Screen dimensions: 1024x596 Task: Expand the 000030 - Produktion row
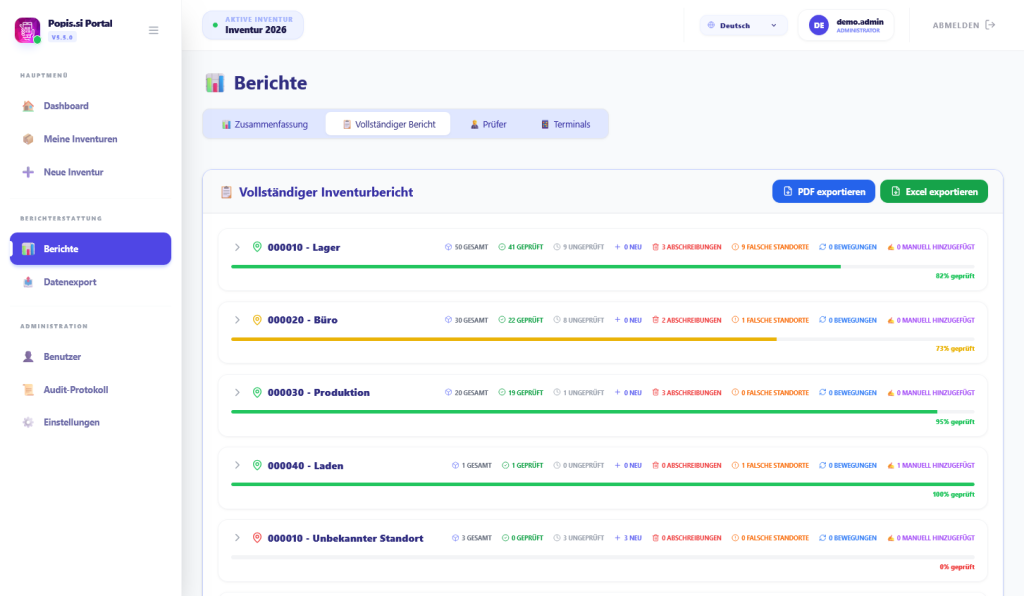(237, 392)
